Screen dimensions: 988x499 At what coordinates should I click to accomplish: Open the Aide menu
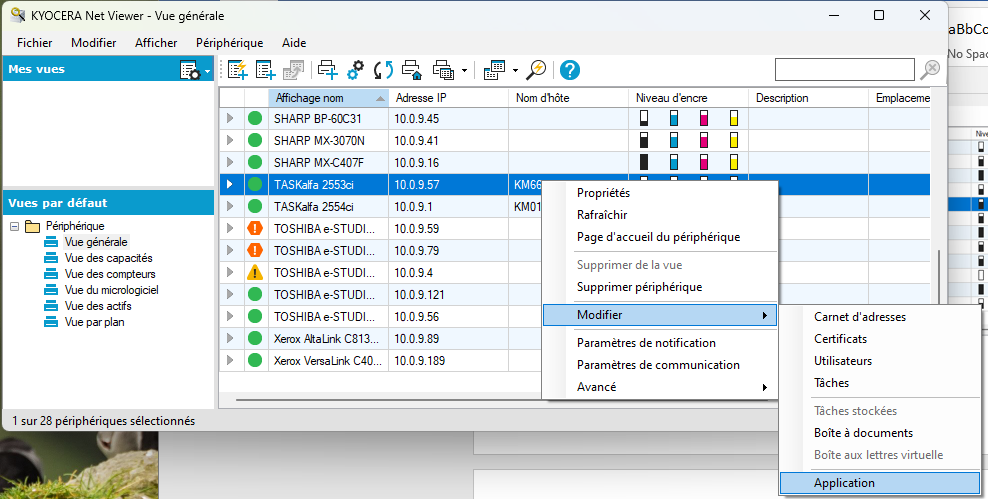294,43
